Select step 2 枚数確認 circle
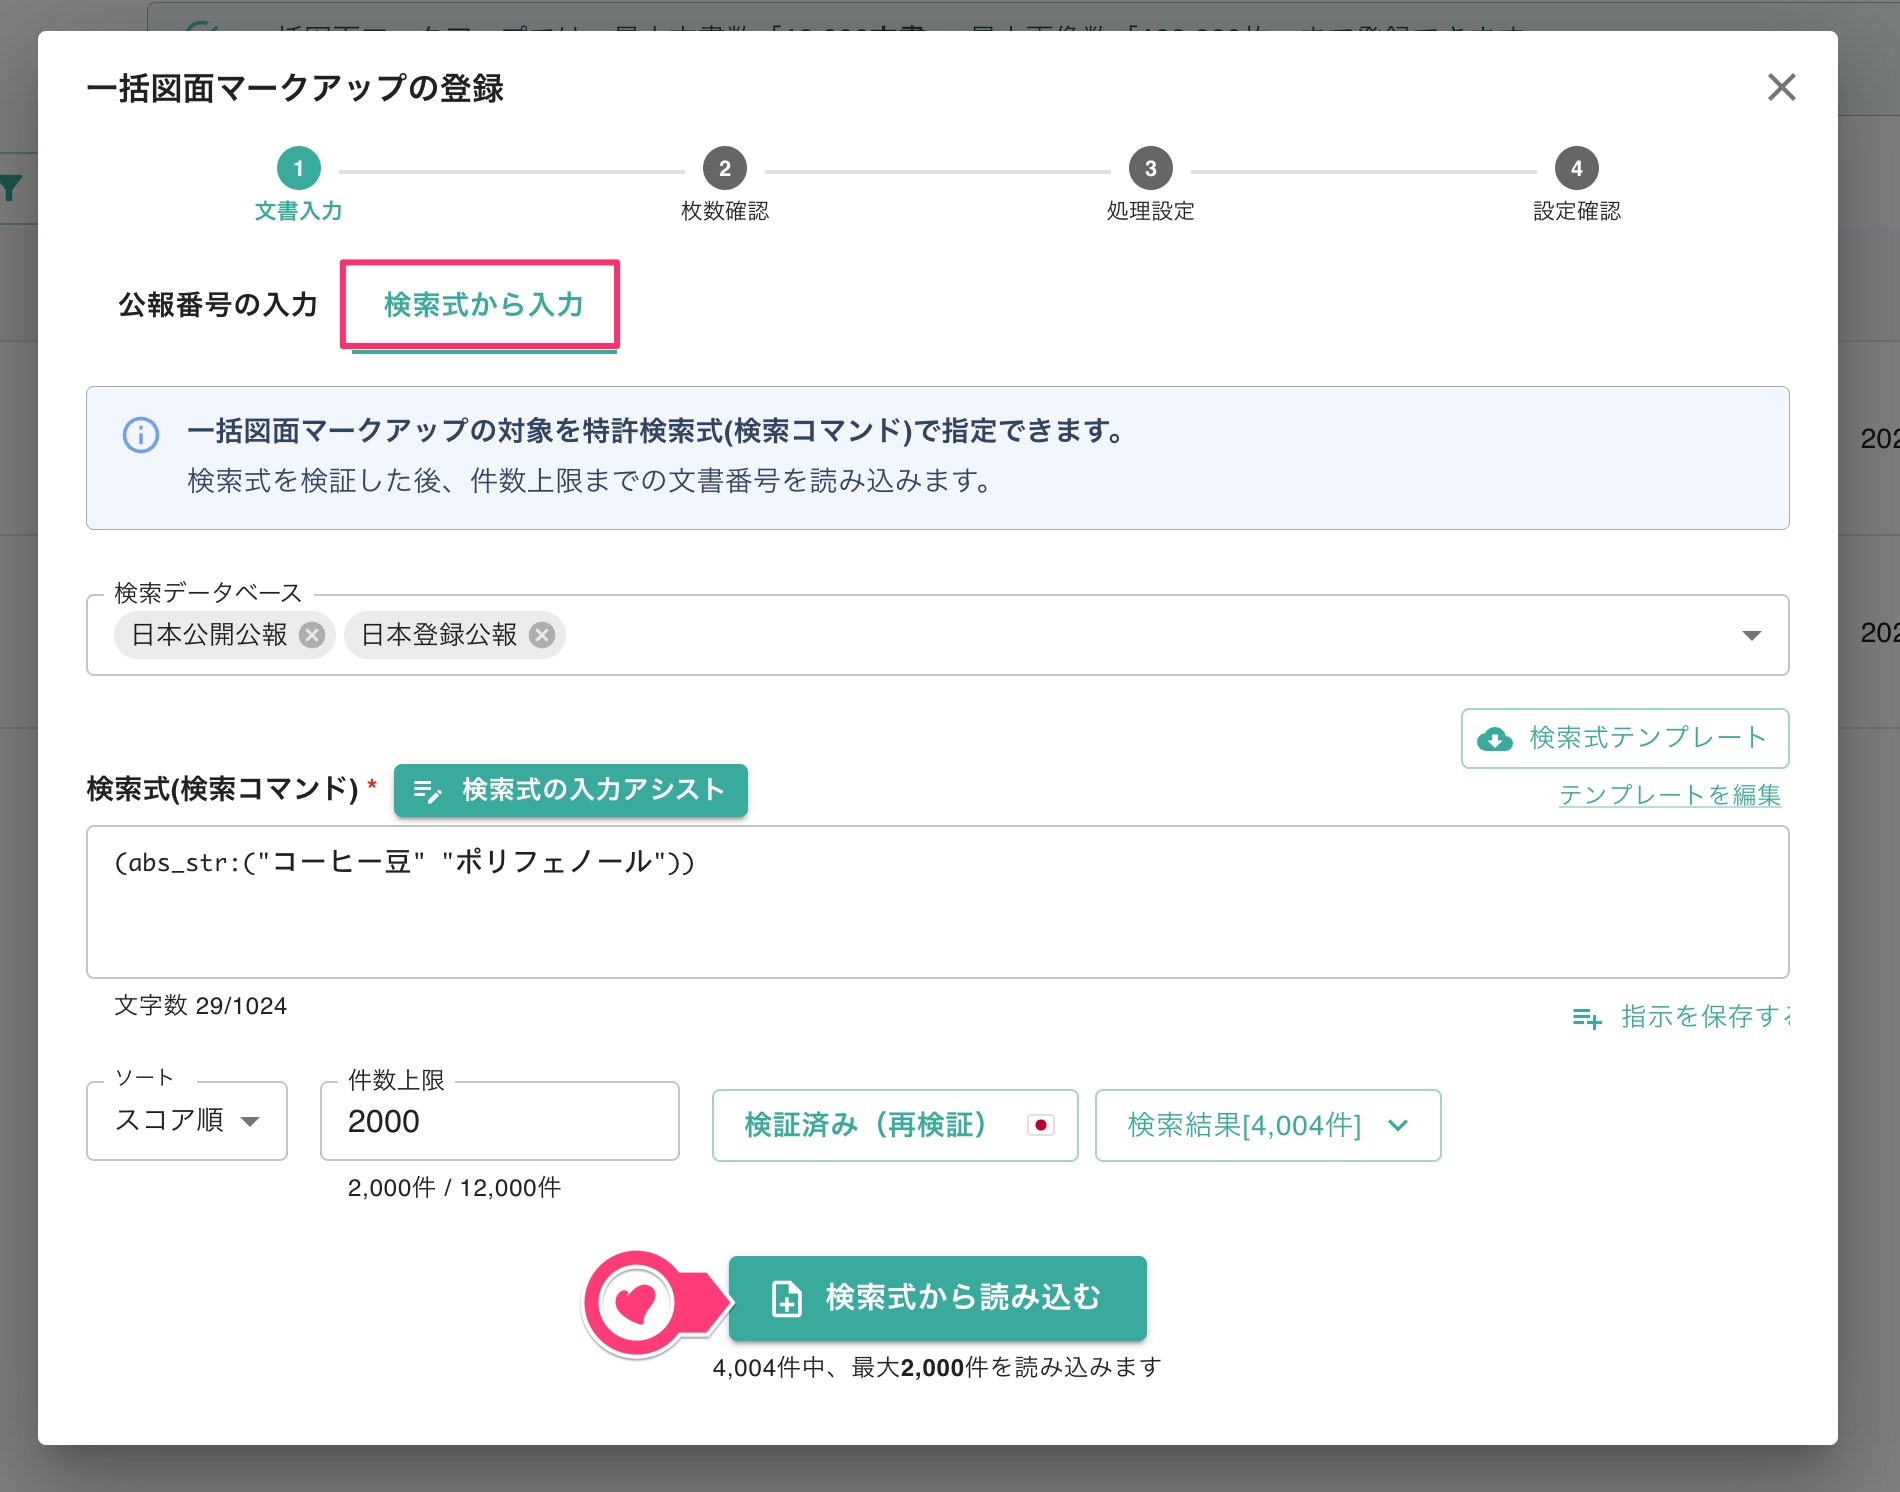1900x1492 pixels. [x=724, y=168]
